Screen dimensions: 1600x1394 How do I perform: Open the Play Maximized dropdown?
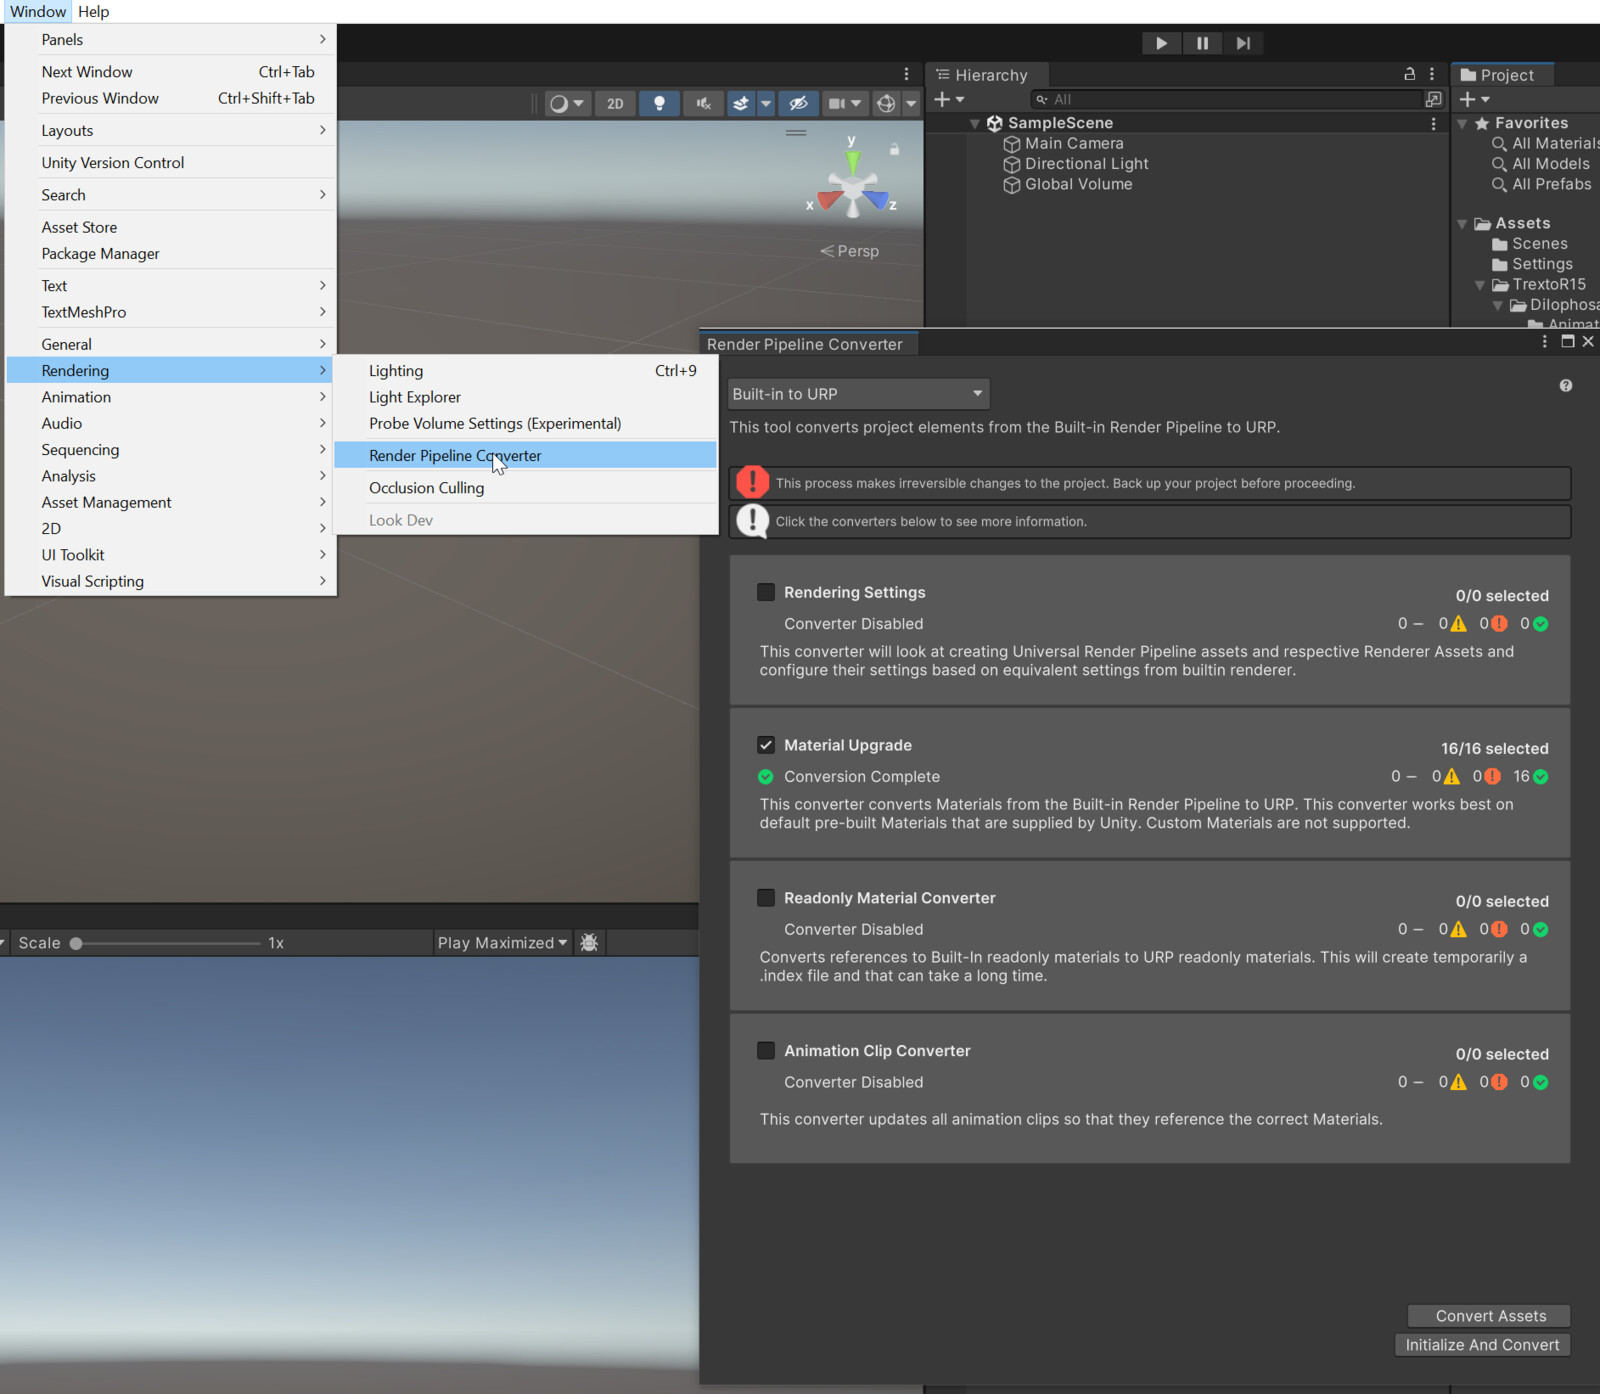tap(503, 942)
